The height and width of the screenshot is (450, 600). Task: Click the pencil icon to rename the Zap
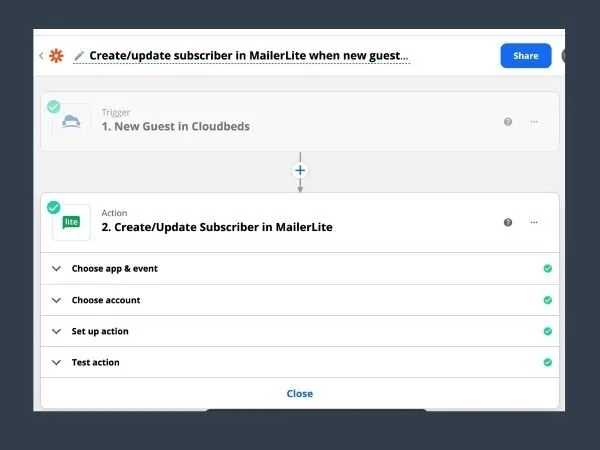[79, 56]
